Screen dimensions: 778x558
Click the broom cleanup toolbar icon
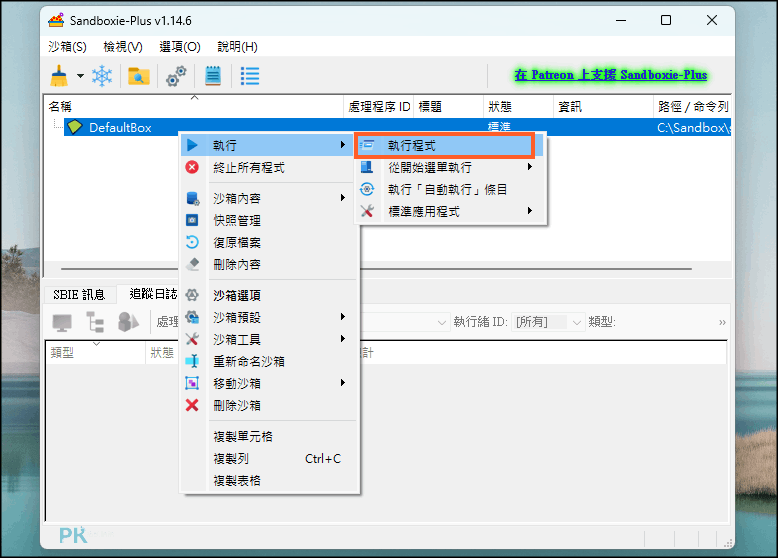[x=59, y=76]
